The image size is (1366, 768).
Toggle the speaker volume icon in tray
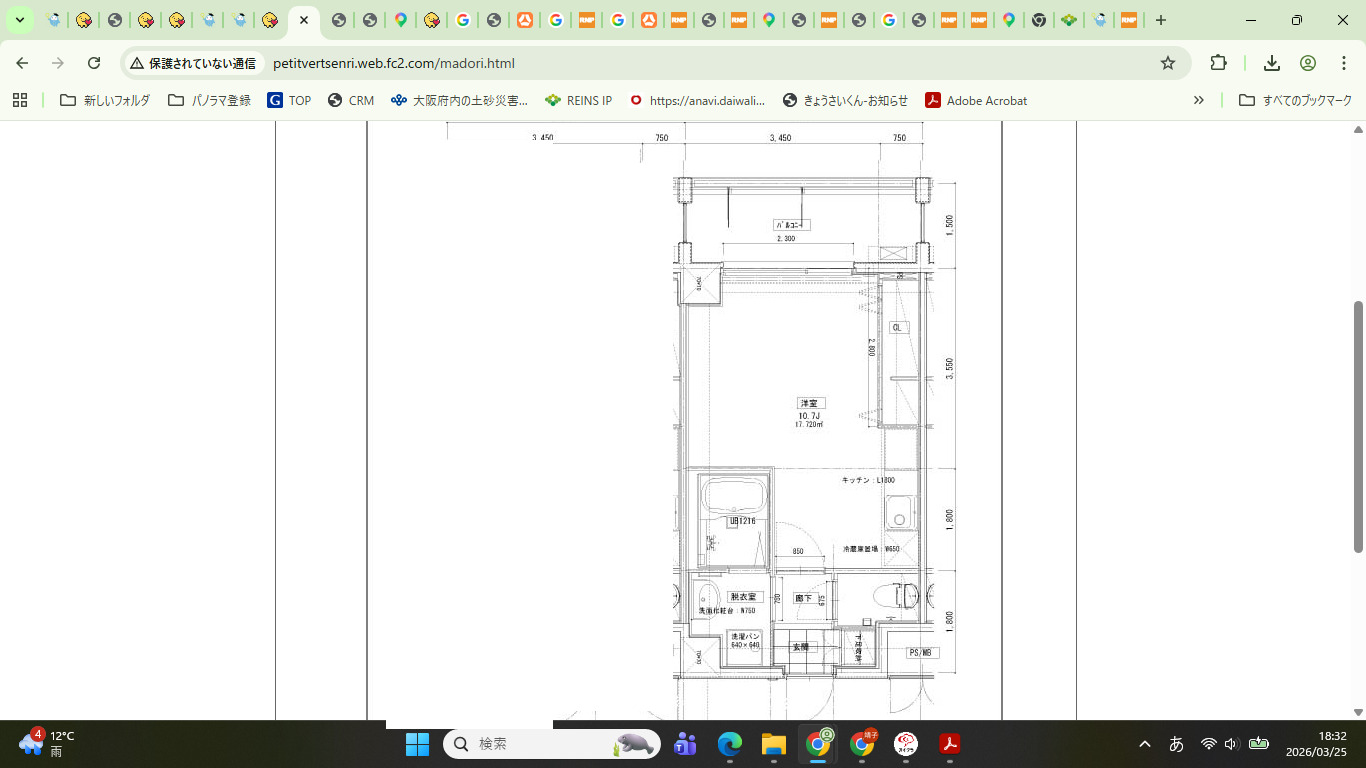pos(1231,744)
